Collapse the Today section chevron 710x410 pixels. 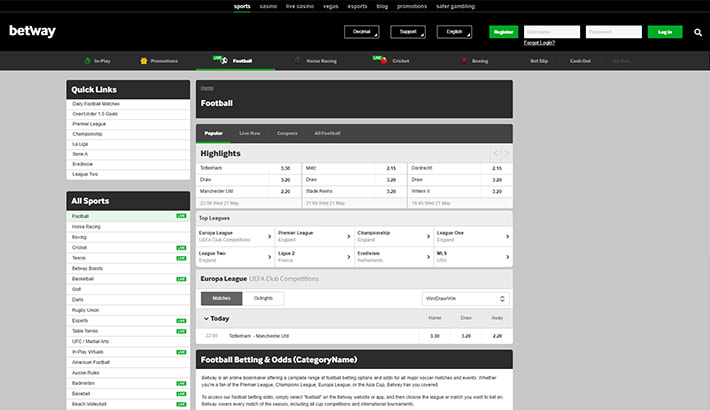[206, 318]
